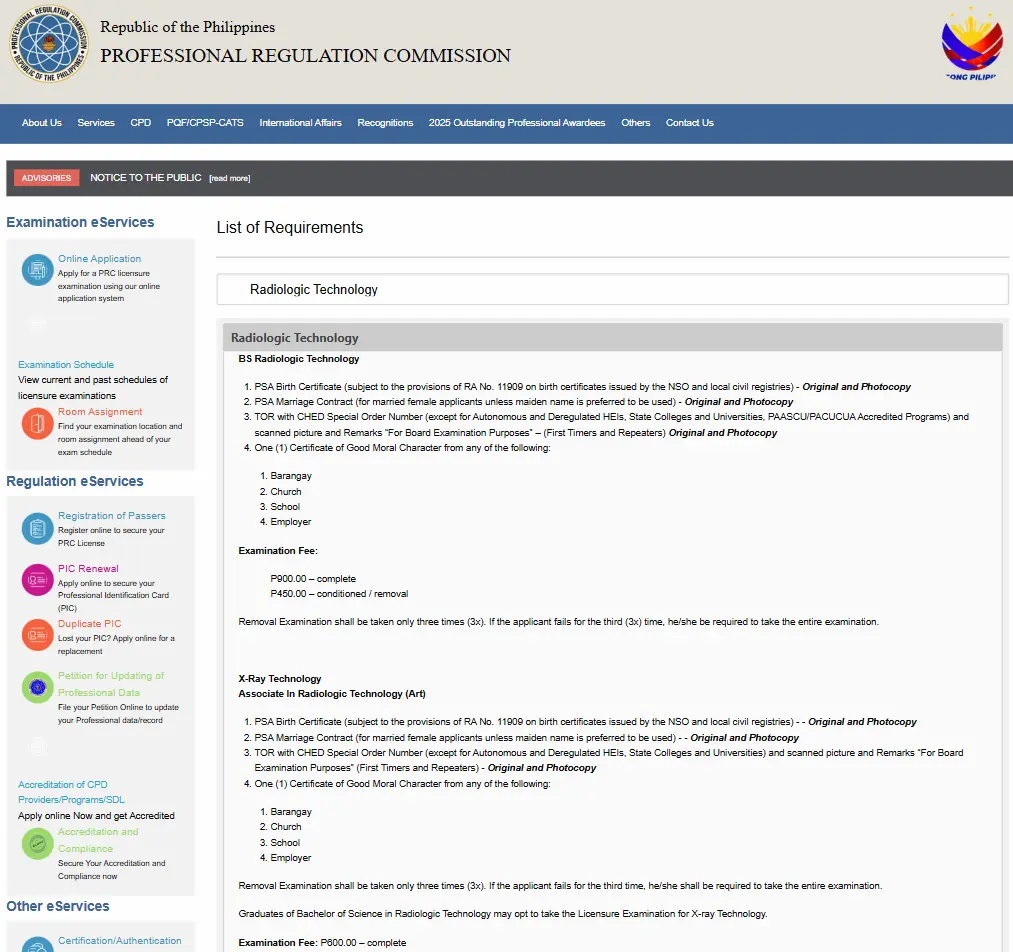Open the Services menu
The image size is (1013, 952).
tap(96, 123)
